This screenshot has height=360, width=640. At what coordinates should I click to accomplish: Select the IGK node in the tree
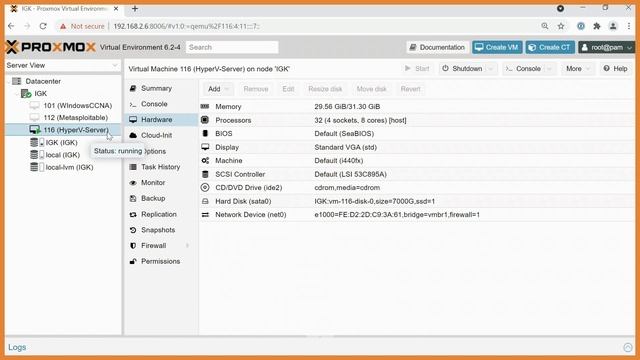click(40, 93)
